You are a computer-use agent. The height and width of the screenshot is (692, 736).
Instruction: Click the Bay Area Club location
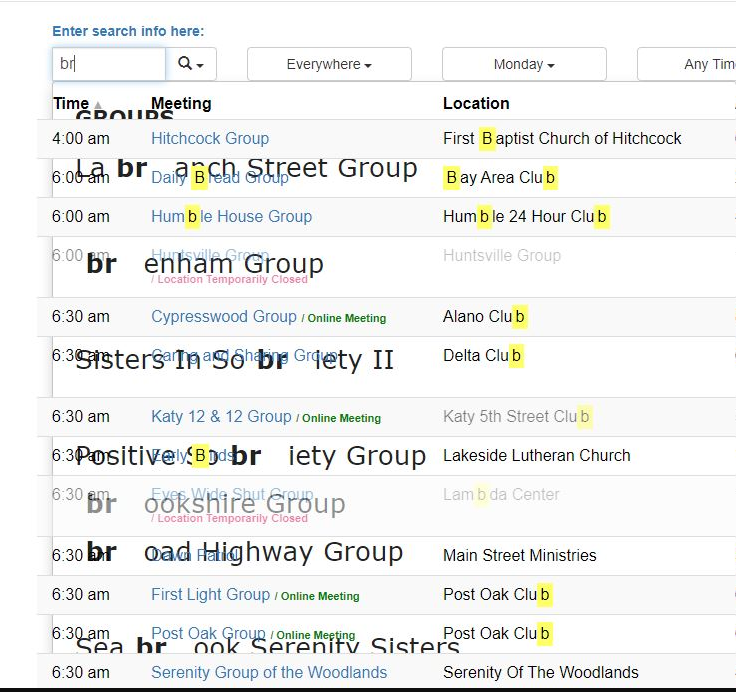500,177
